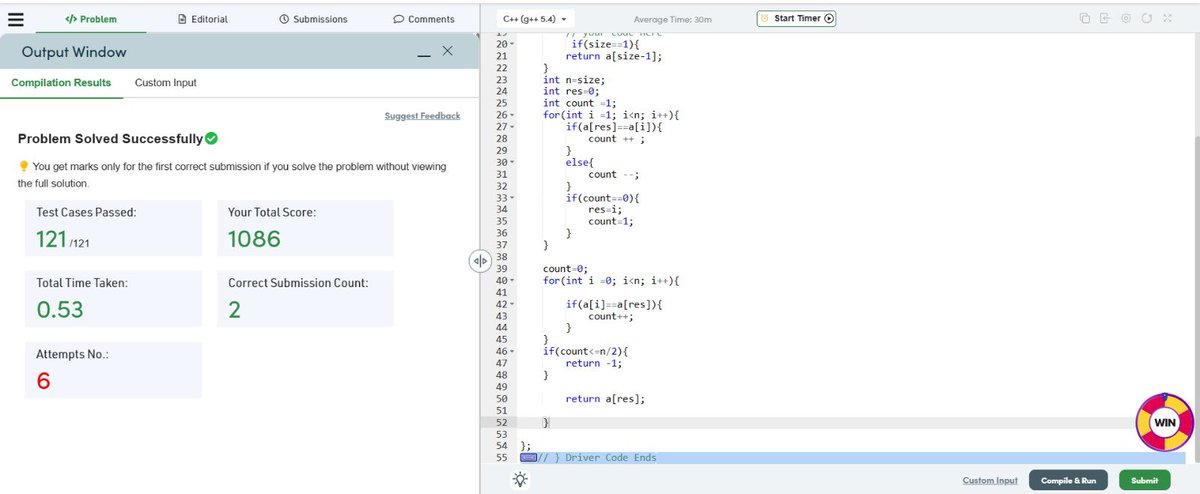The image size is (1200, 494).
Task: Click Compile & Run button
Action: coord(1069,480)
